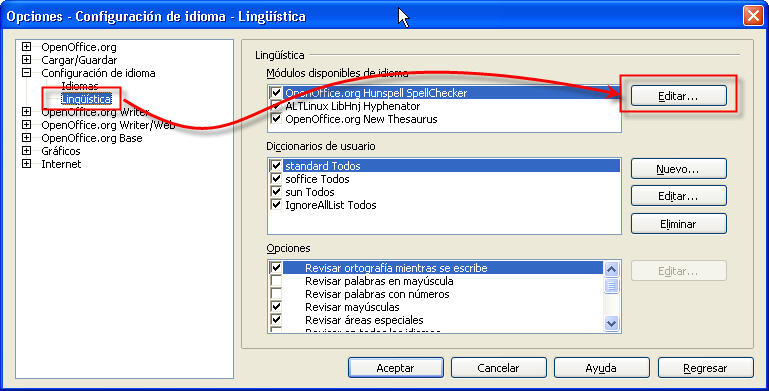Enable Revisar palabras con números option

[x=276, y=294]
